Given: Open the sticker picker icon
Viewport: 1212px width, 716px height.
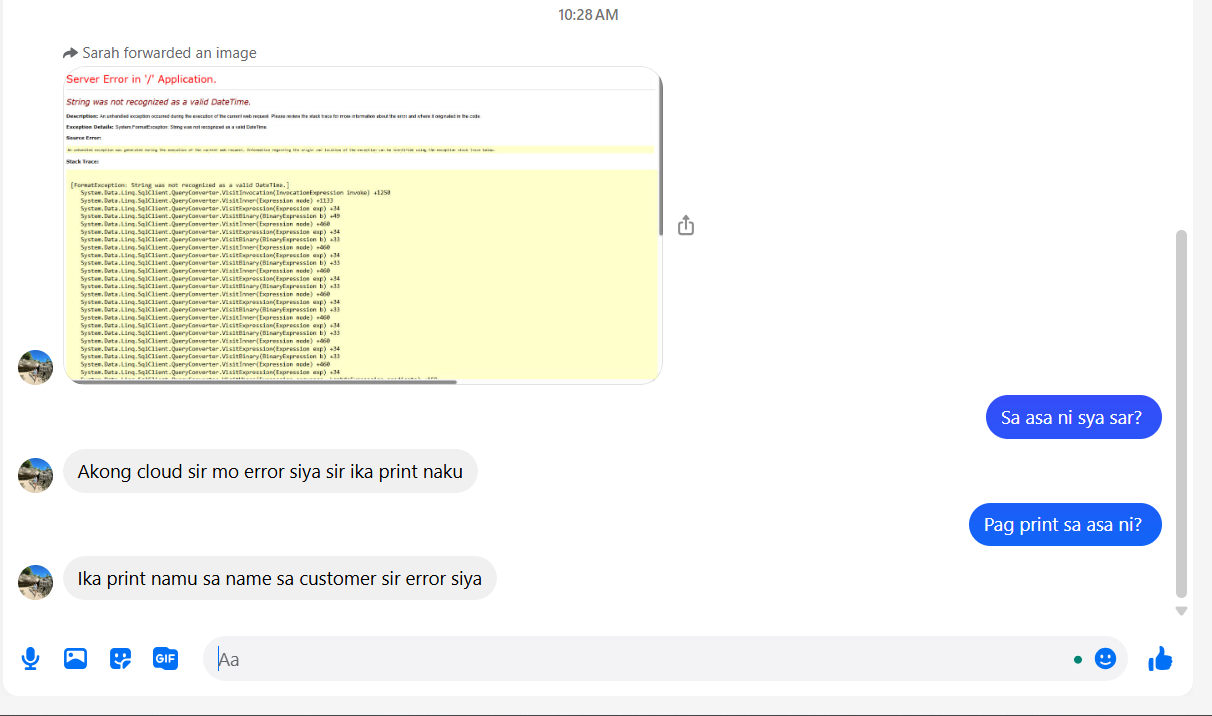Looking at the screenshot, I should pos(120,659).
